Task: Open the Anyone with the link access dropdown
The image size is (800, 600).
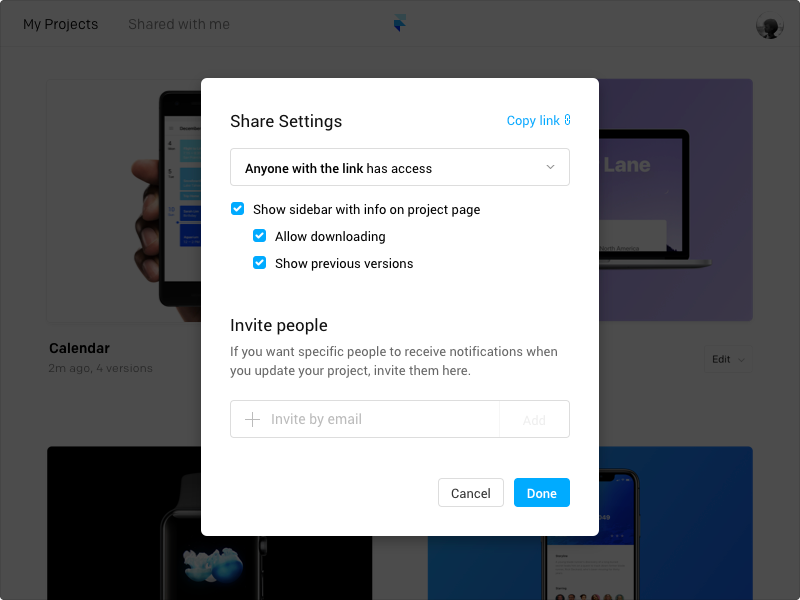Action: click(399, 167)
